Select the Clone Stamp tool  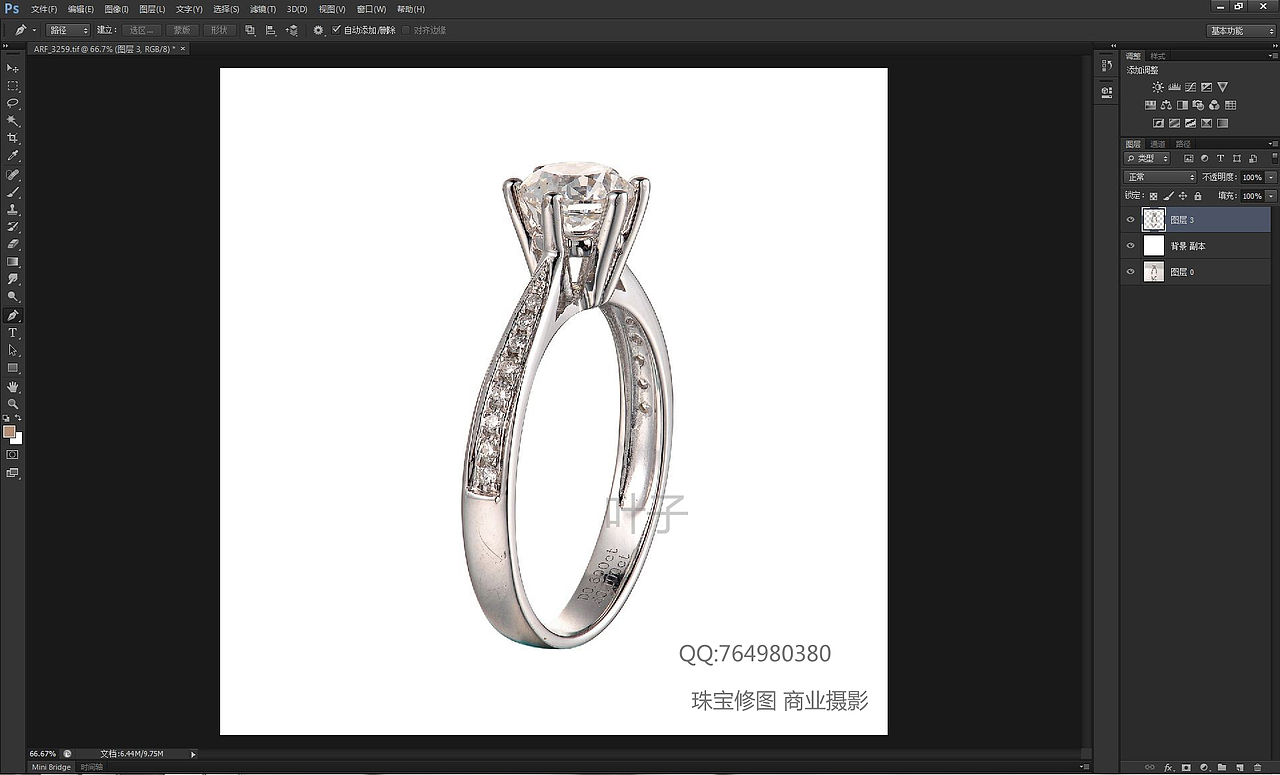pyautogui.click(x=13, y=209)
